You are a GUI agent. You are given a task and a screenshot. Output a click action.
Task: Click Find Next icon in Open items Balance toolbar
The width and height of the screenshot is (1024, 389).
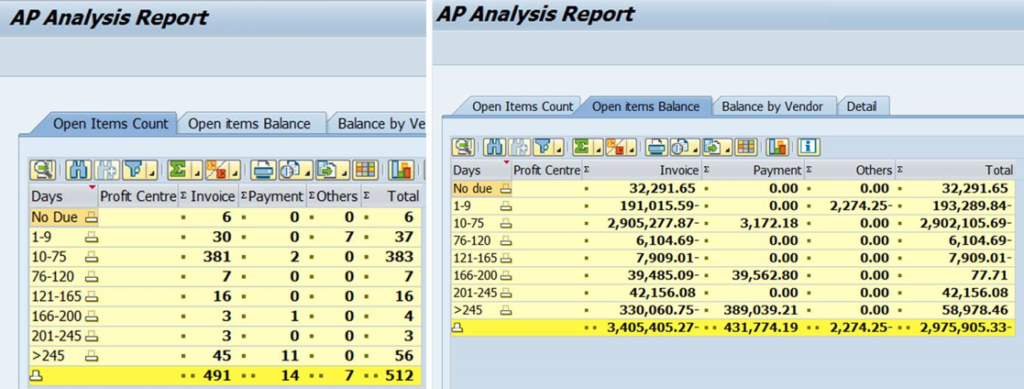coord(519,147)
